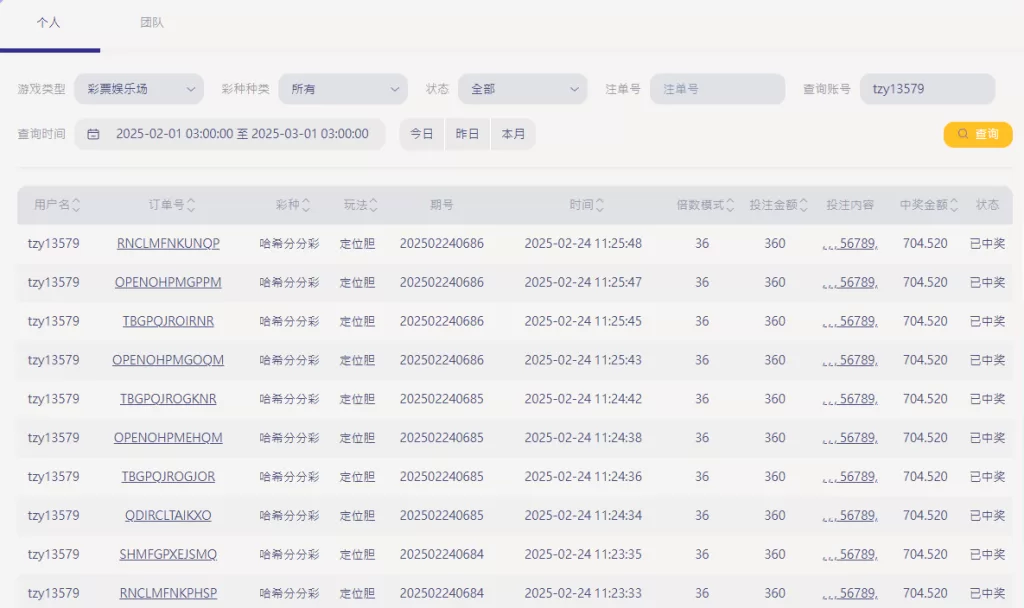The image size is (1024, 608).
Task: Select the 昨日 quick filter
Action: coord(468,134)
